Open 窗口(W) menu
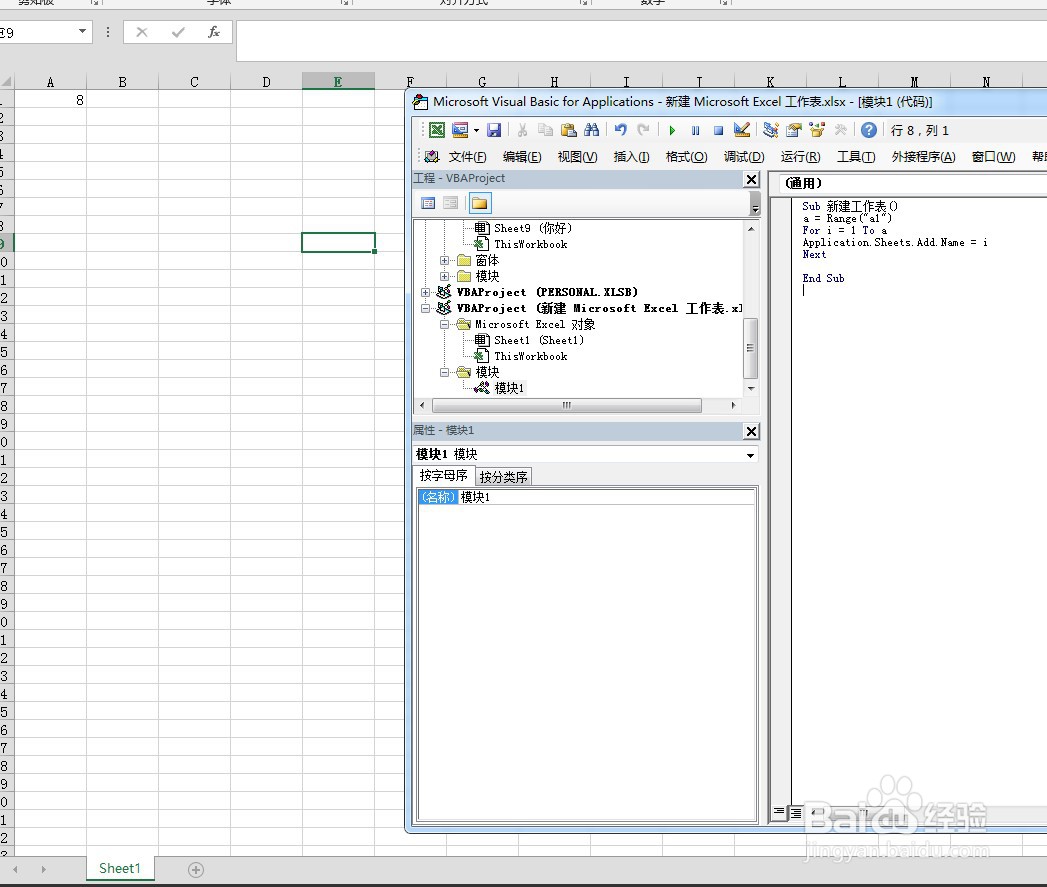This screenshot has width=1047, height=887. [x=994, y=157]
